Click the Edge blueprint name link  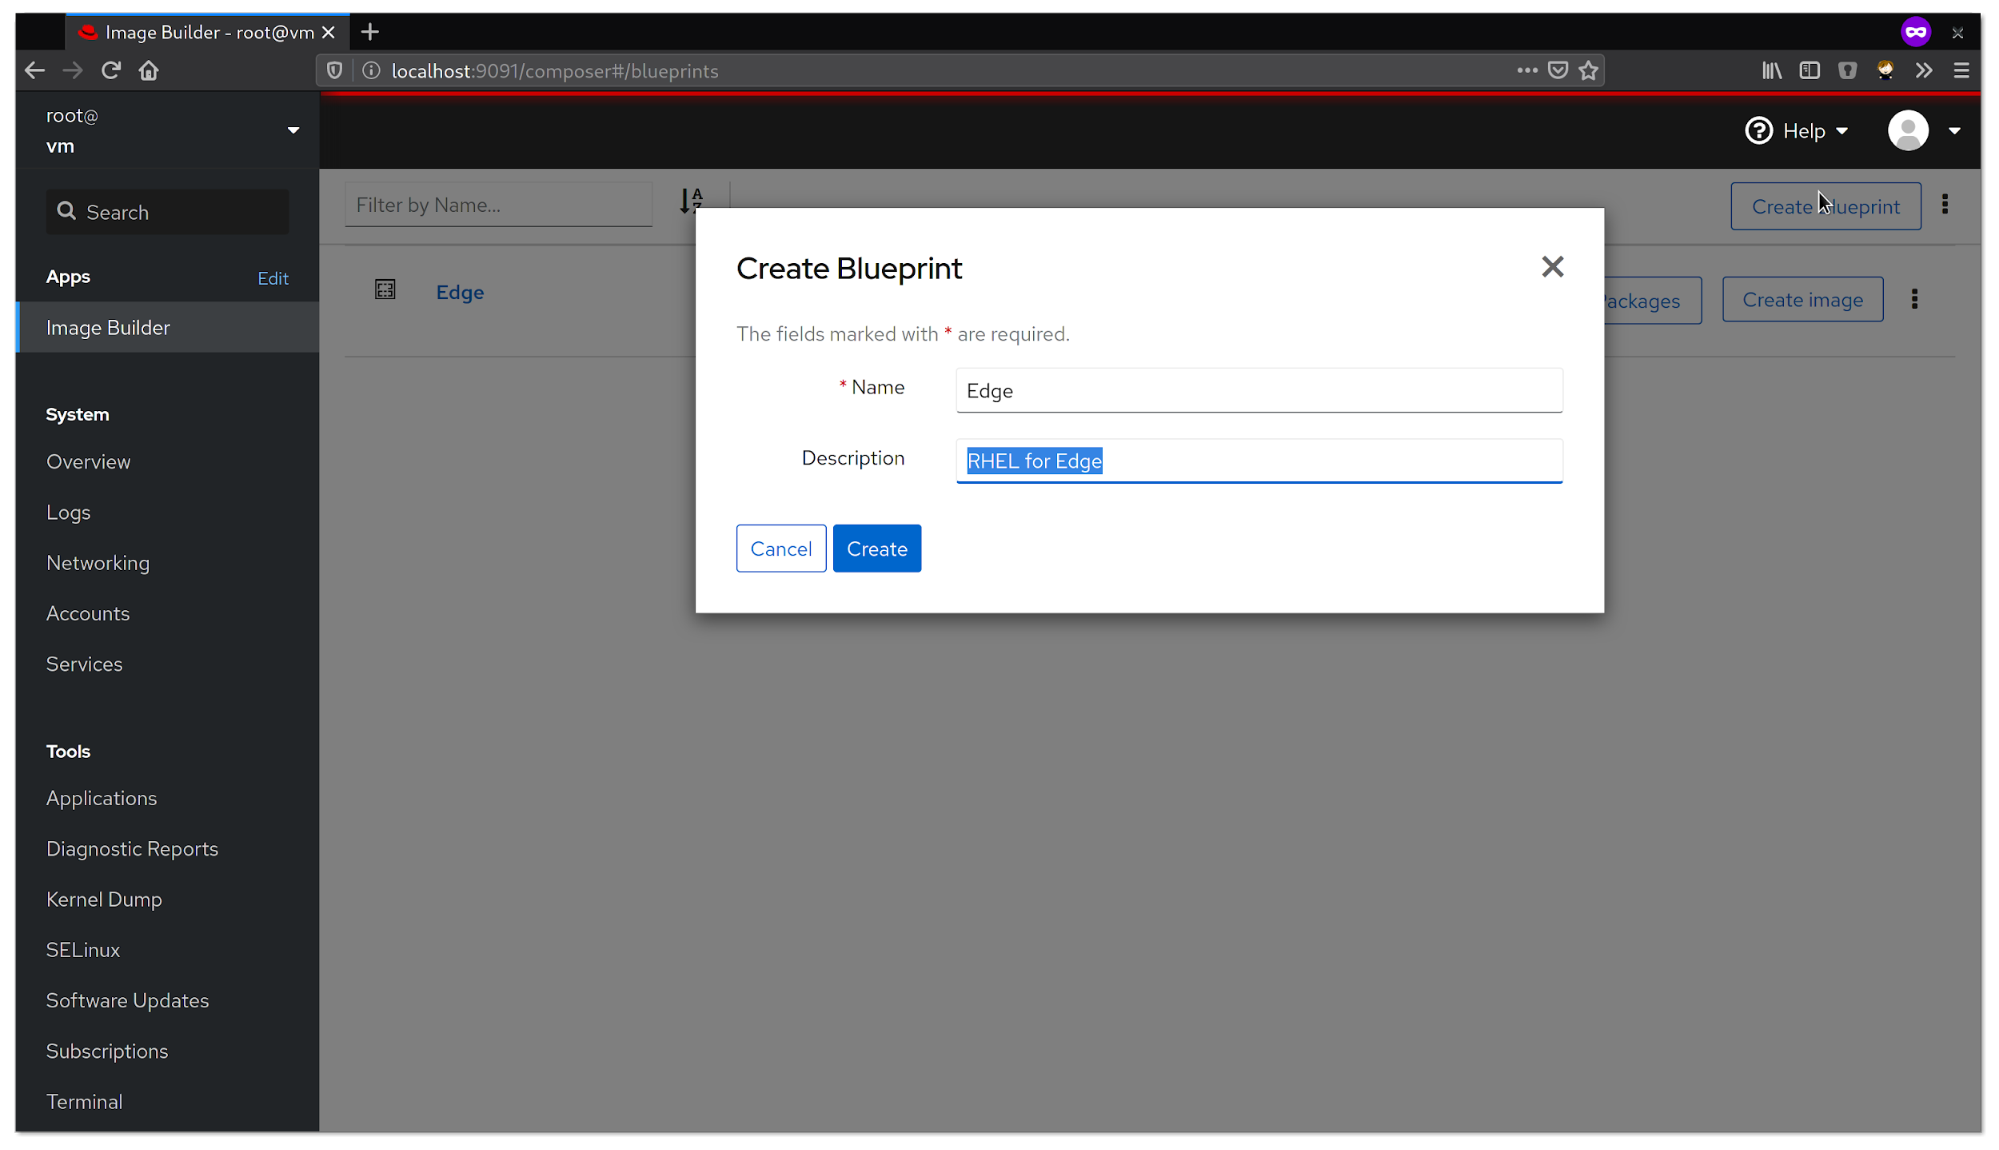pos(460,292)
